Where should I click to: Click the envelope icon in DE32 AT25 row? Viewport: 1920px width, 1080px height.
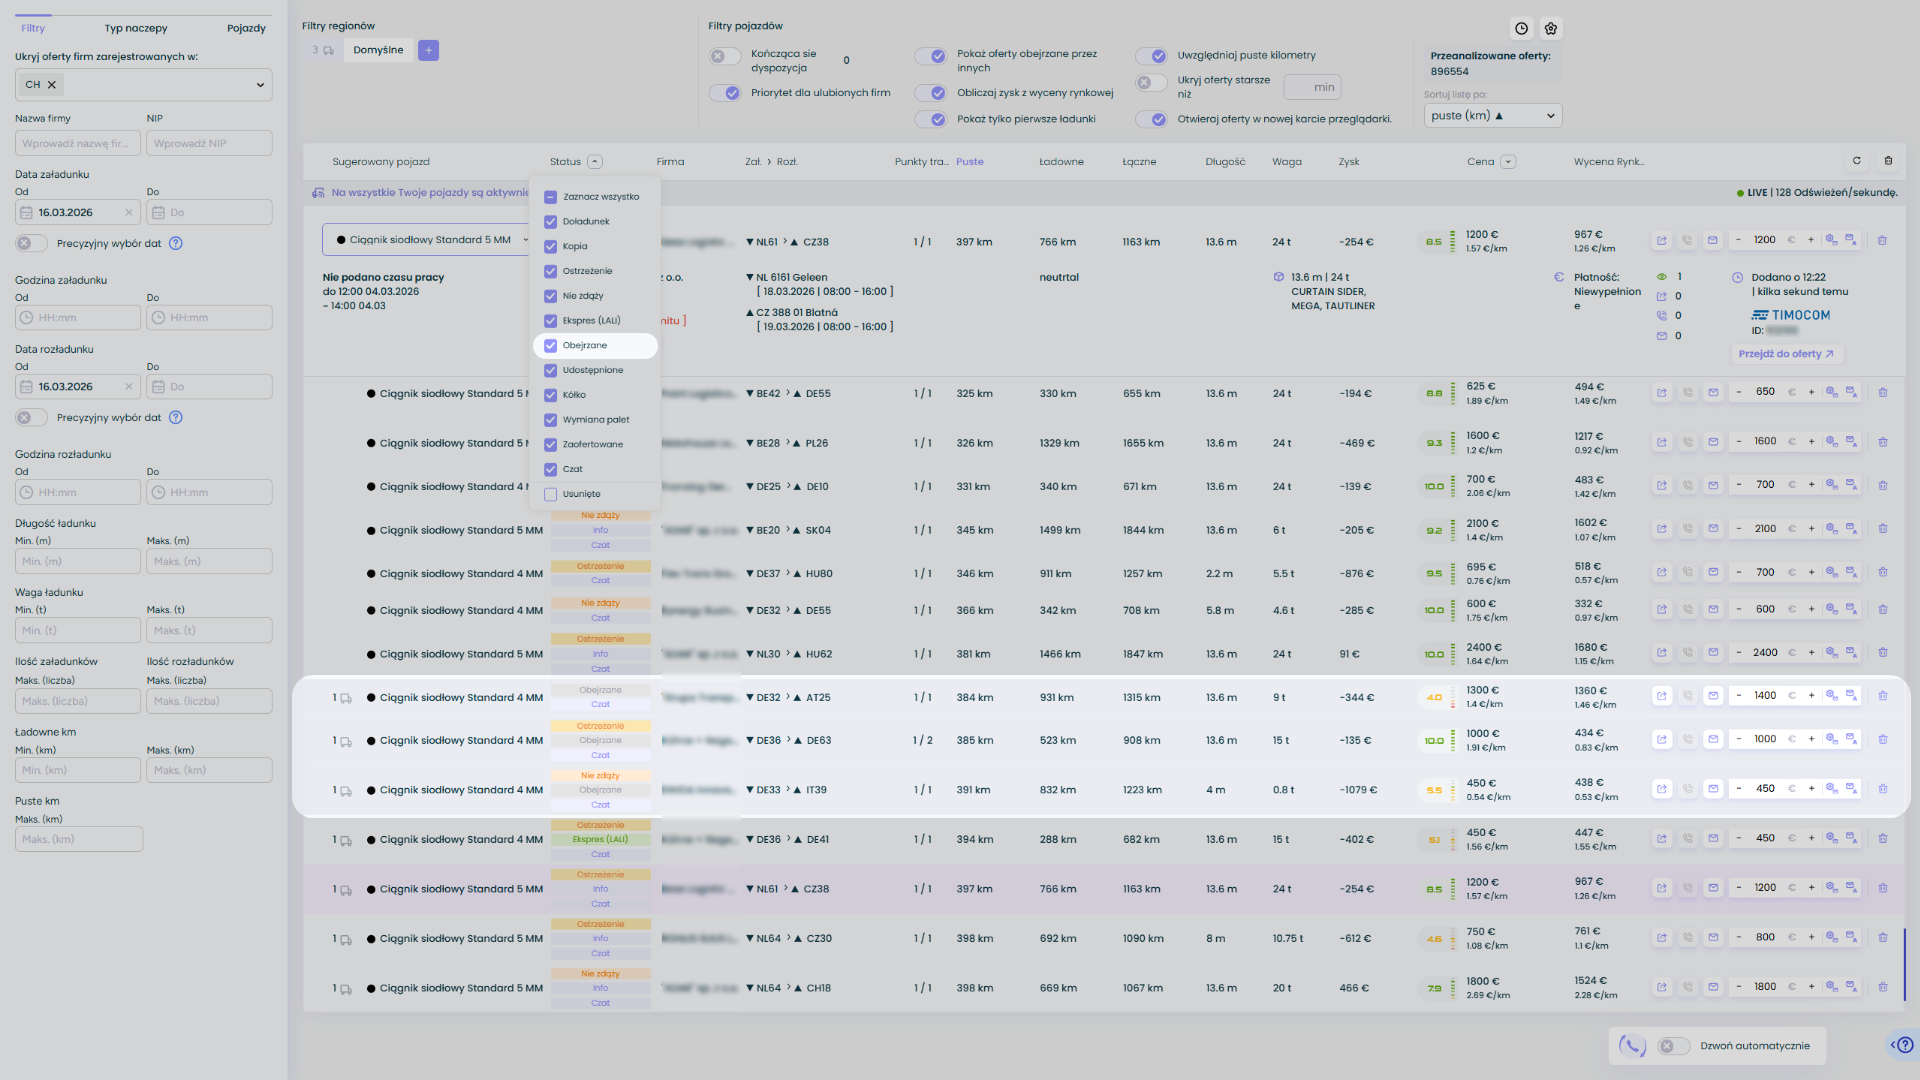pos(1713,696)
